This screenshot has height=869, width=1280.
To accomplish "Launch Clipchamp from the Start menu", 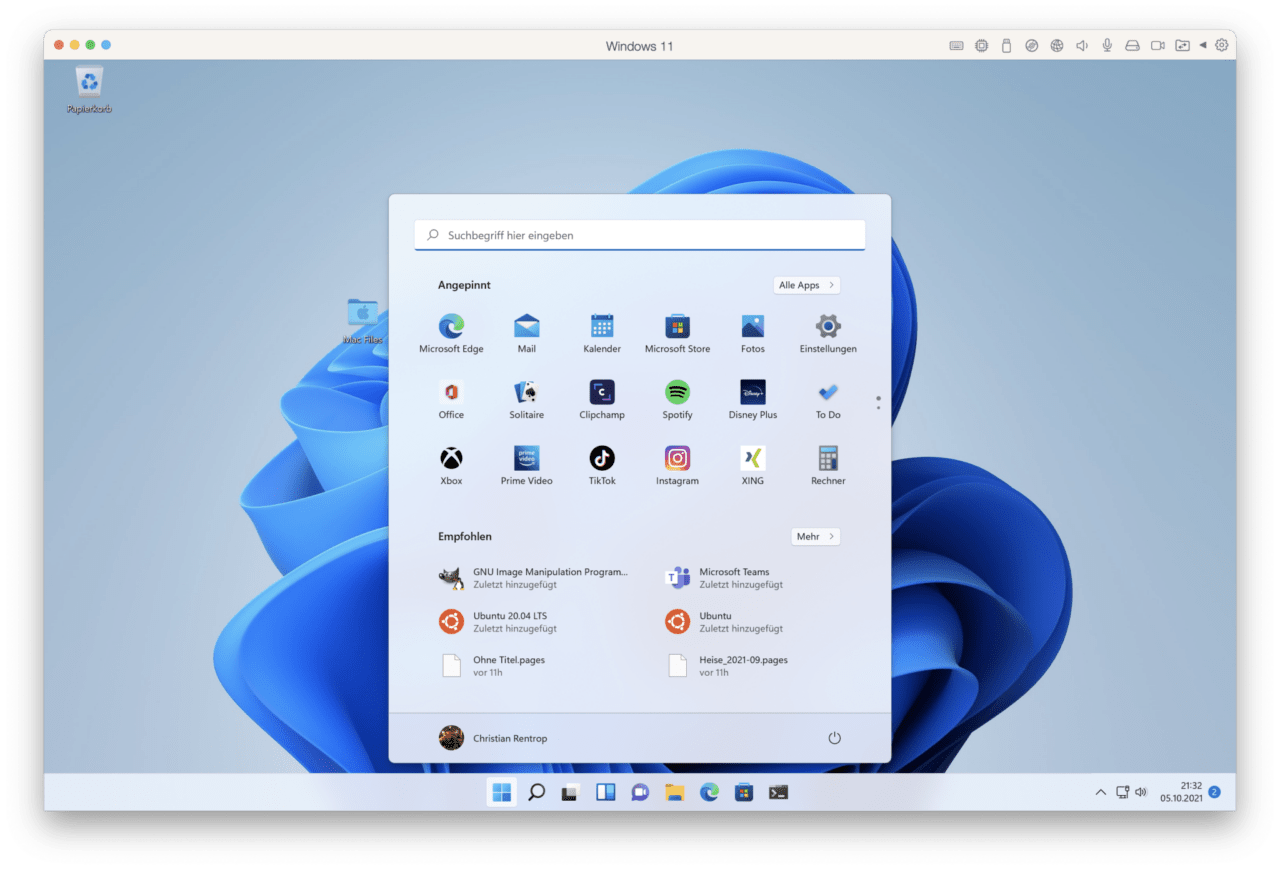I will (x=602, y=399).
